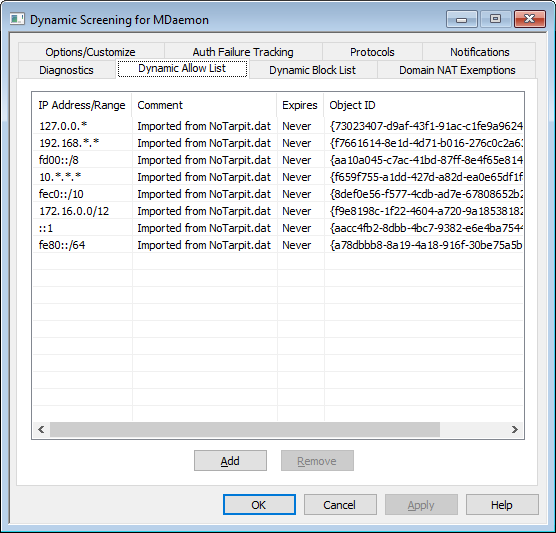Viewport: 556px width, 533px height.
Task: Click Object ID starting with {aacc4fb2
Action: pos(426,228)
